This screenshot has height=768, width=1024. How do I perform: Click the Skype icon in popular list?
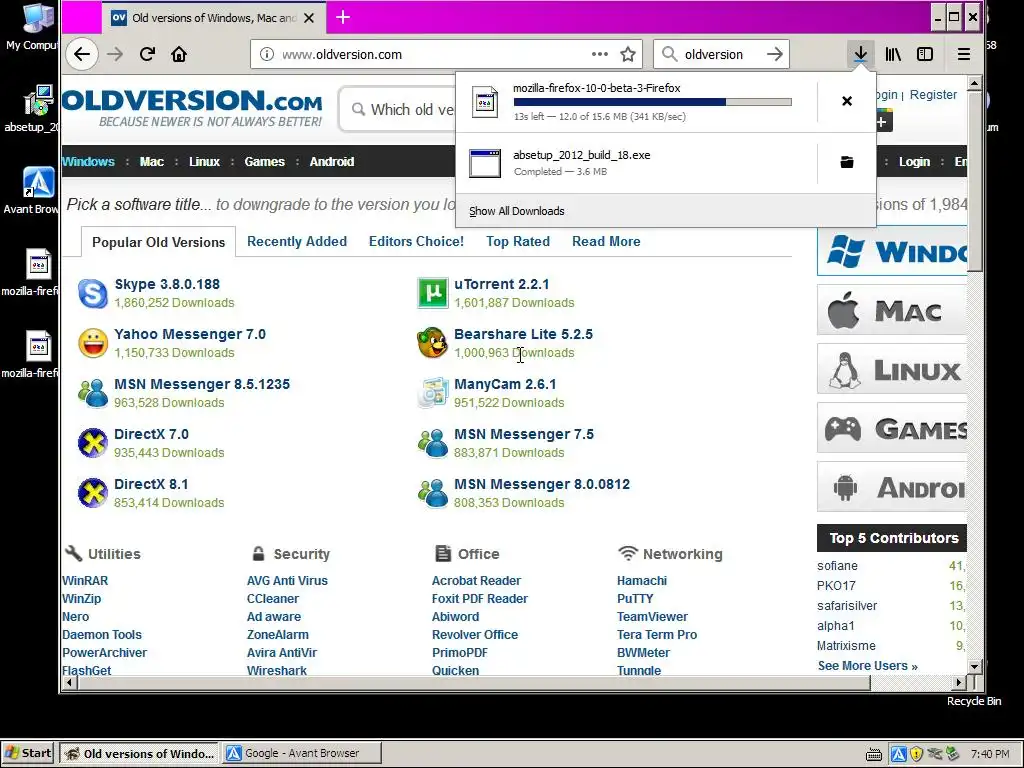93,293
